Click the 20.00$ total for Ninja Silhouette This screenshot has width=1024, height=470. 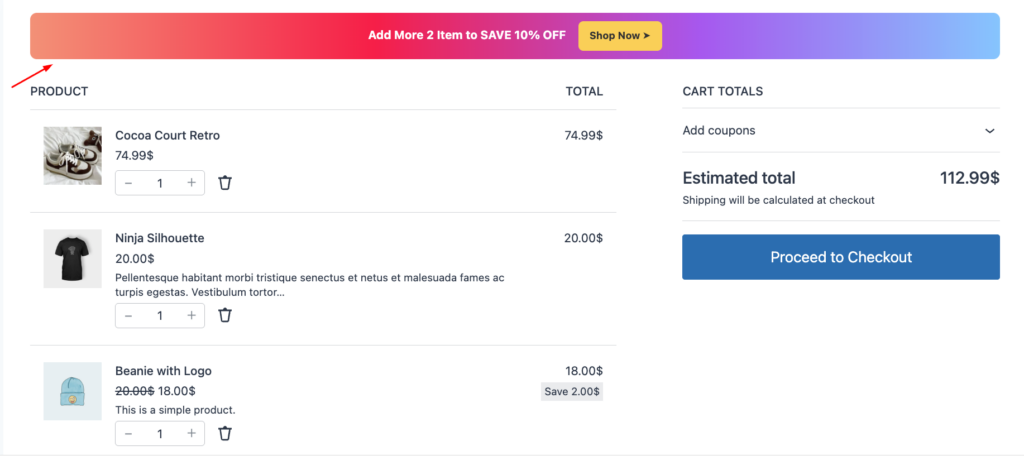tap(583, 238)
